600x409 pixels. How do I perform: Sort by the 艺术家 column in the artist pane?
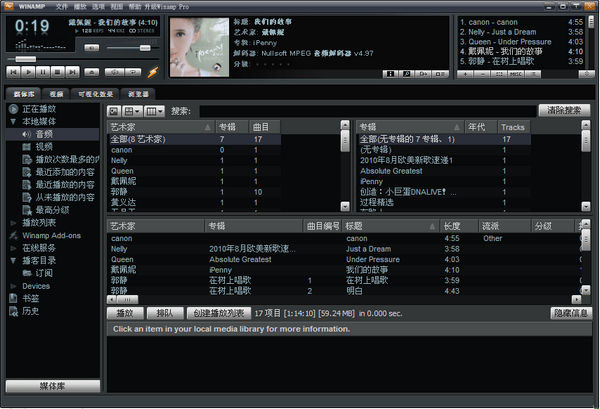click(x=161, y=127)
